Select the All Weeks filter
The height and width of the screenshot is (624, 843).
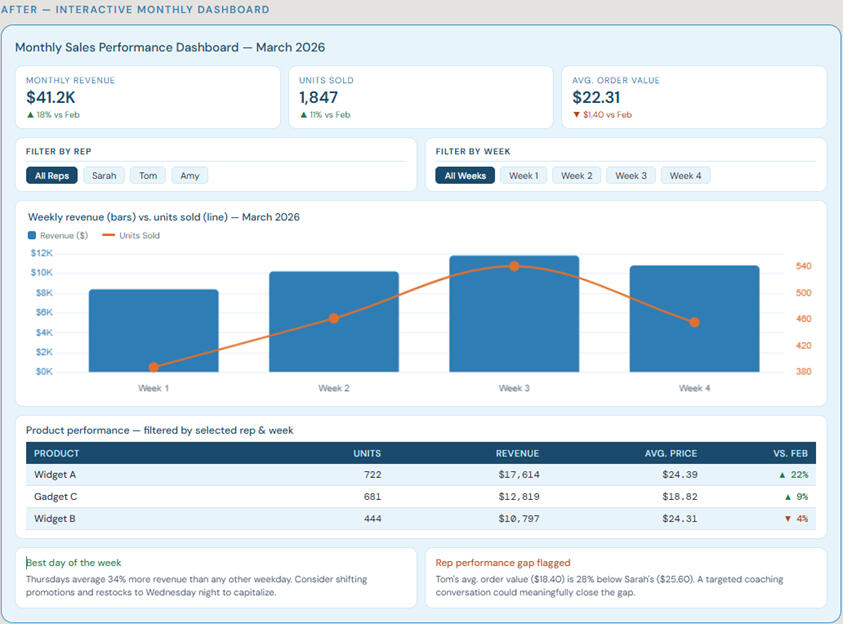[x=465, y=176]
